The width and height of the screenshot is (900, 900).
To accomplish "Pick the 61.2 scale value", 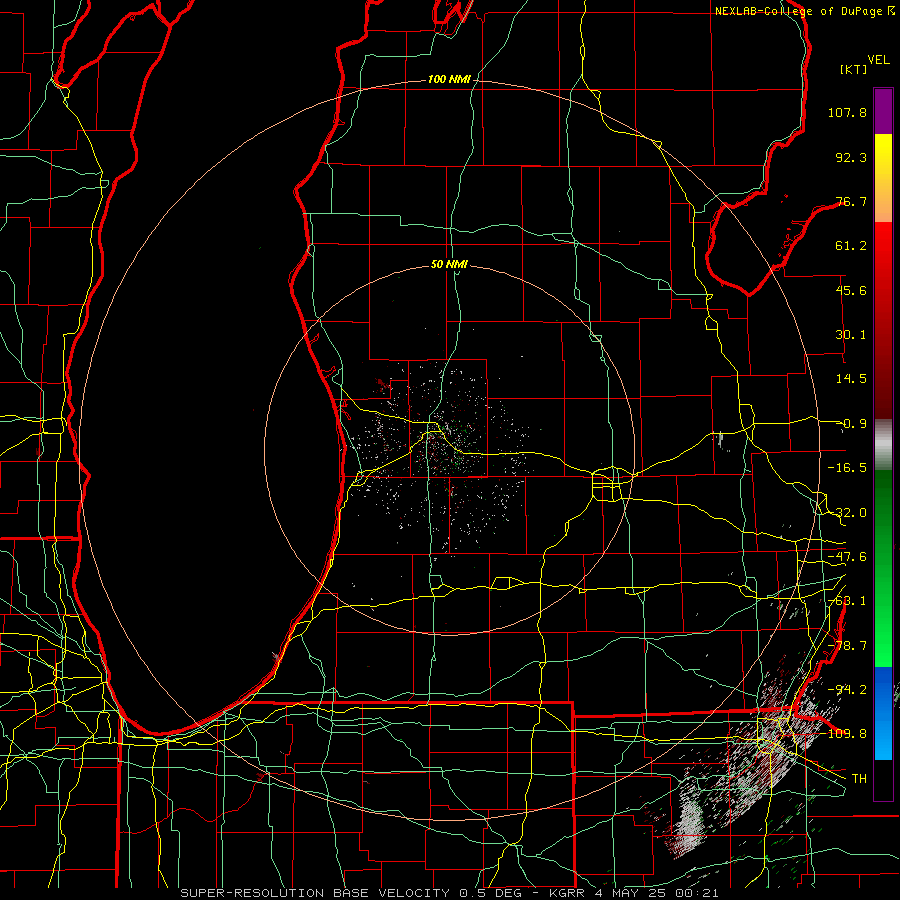I will point(851,246).
